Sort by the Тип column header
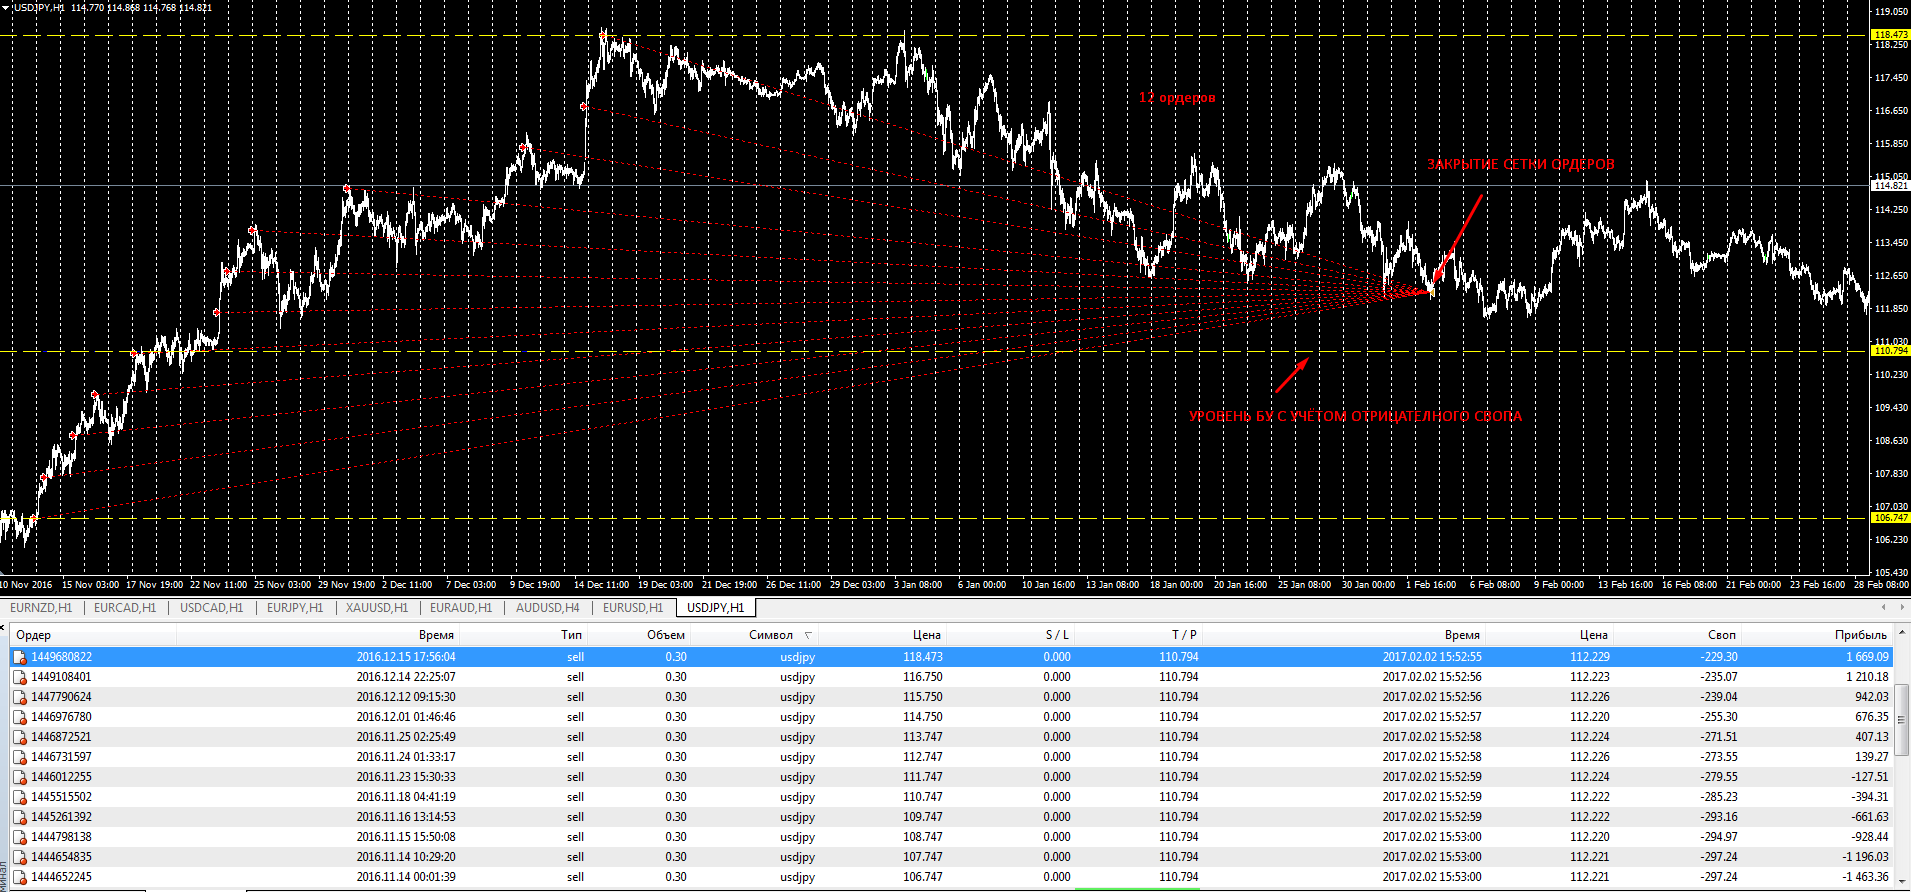Viewport: 1911px width, 892px height. point(523,634)
